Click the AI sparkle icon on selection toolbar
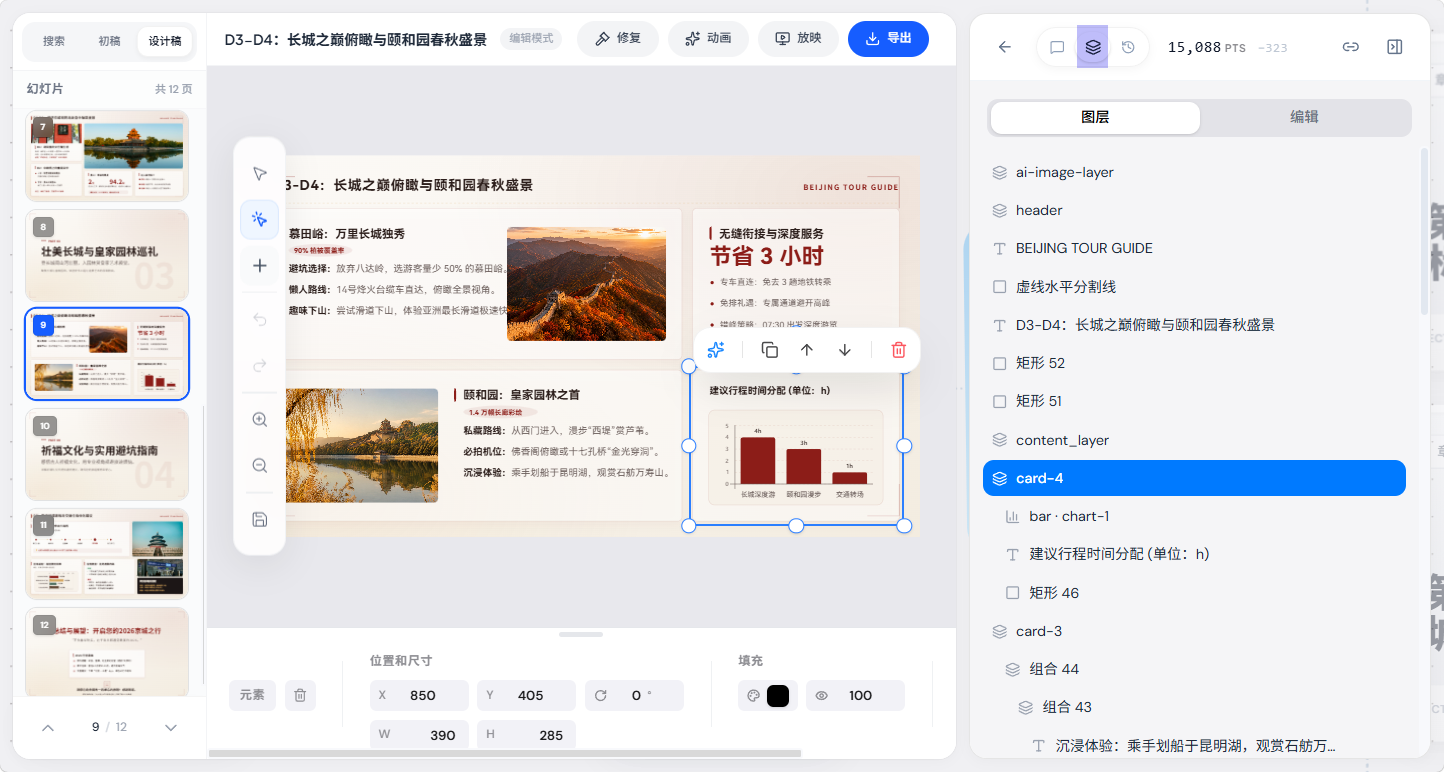Screen dimensions: 1444x772 [716, 350]
